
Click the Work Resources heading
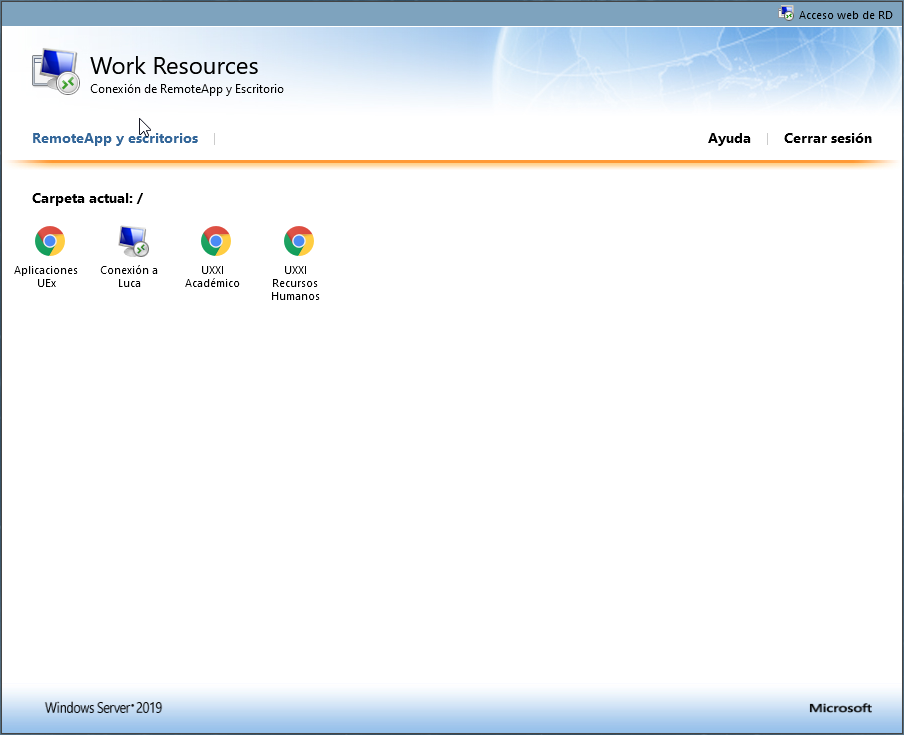pos(174,66)
